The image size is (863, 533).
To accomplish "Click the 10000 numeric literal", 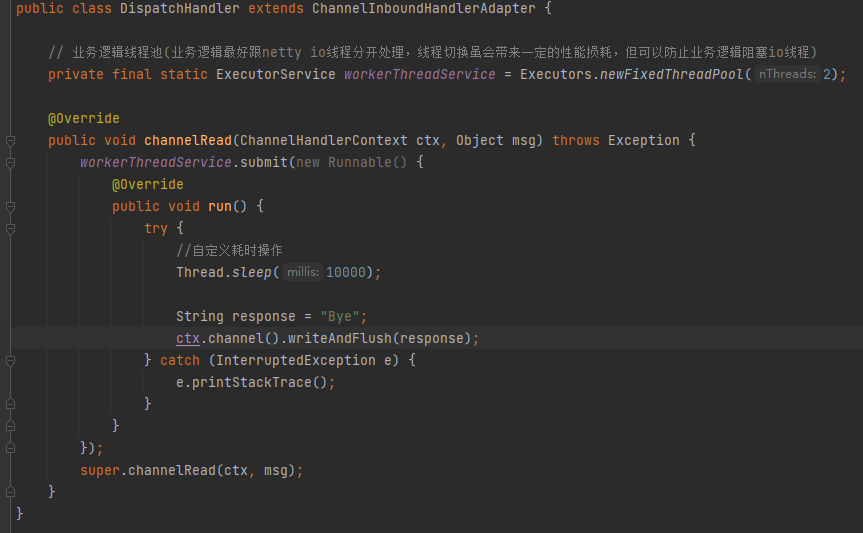I will 346,273.
